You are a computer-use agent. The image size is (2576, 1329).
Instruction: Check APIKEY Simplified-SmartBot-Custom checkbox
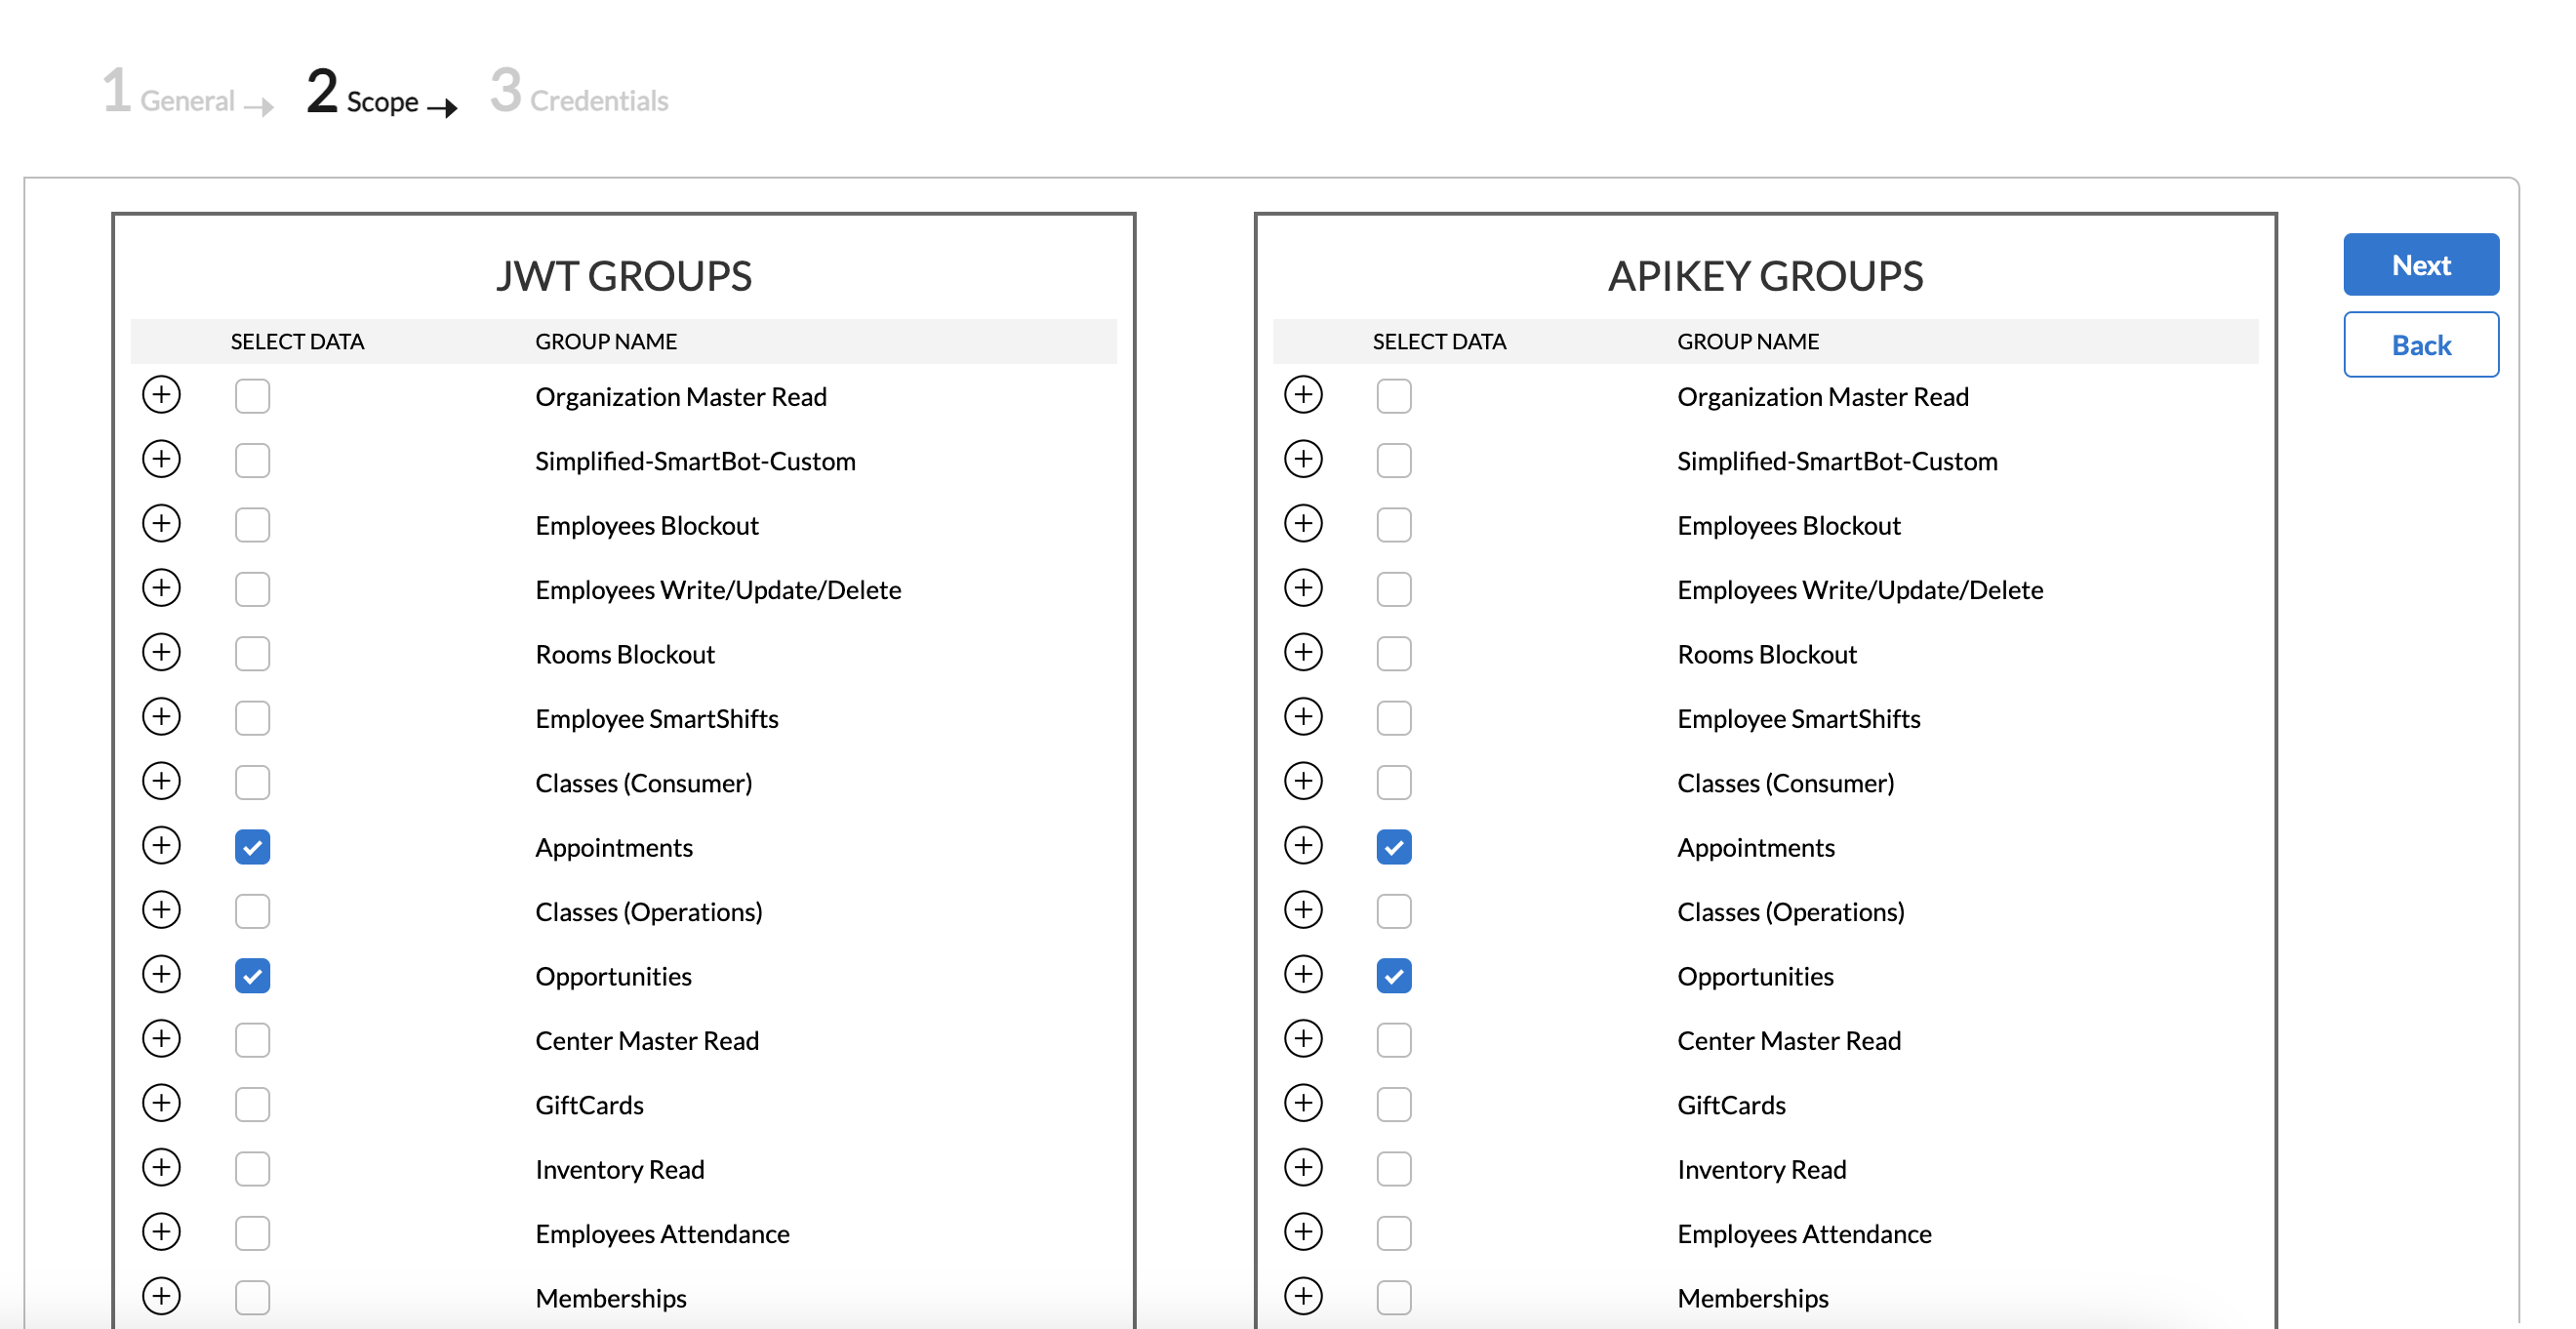pos(1394,461)
